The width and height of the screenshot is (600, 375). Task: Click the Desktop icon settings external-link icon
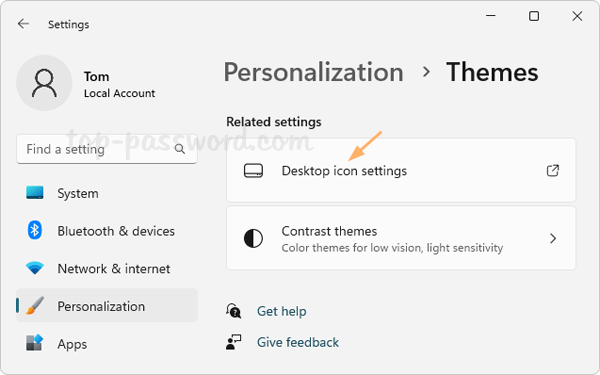pos(553,170)
